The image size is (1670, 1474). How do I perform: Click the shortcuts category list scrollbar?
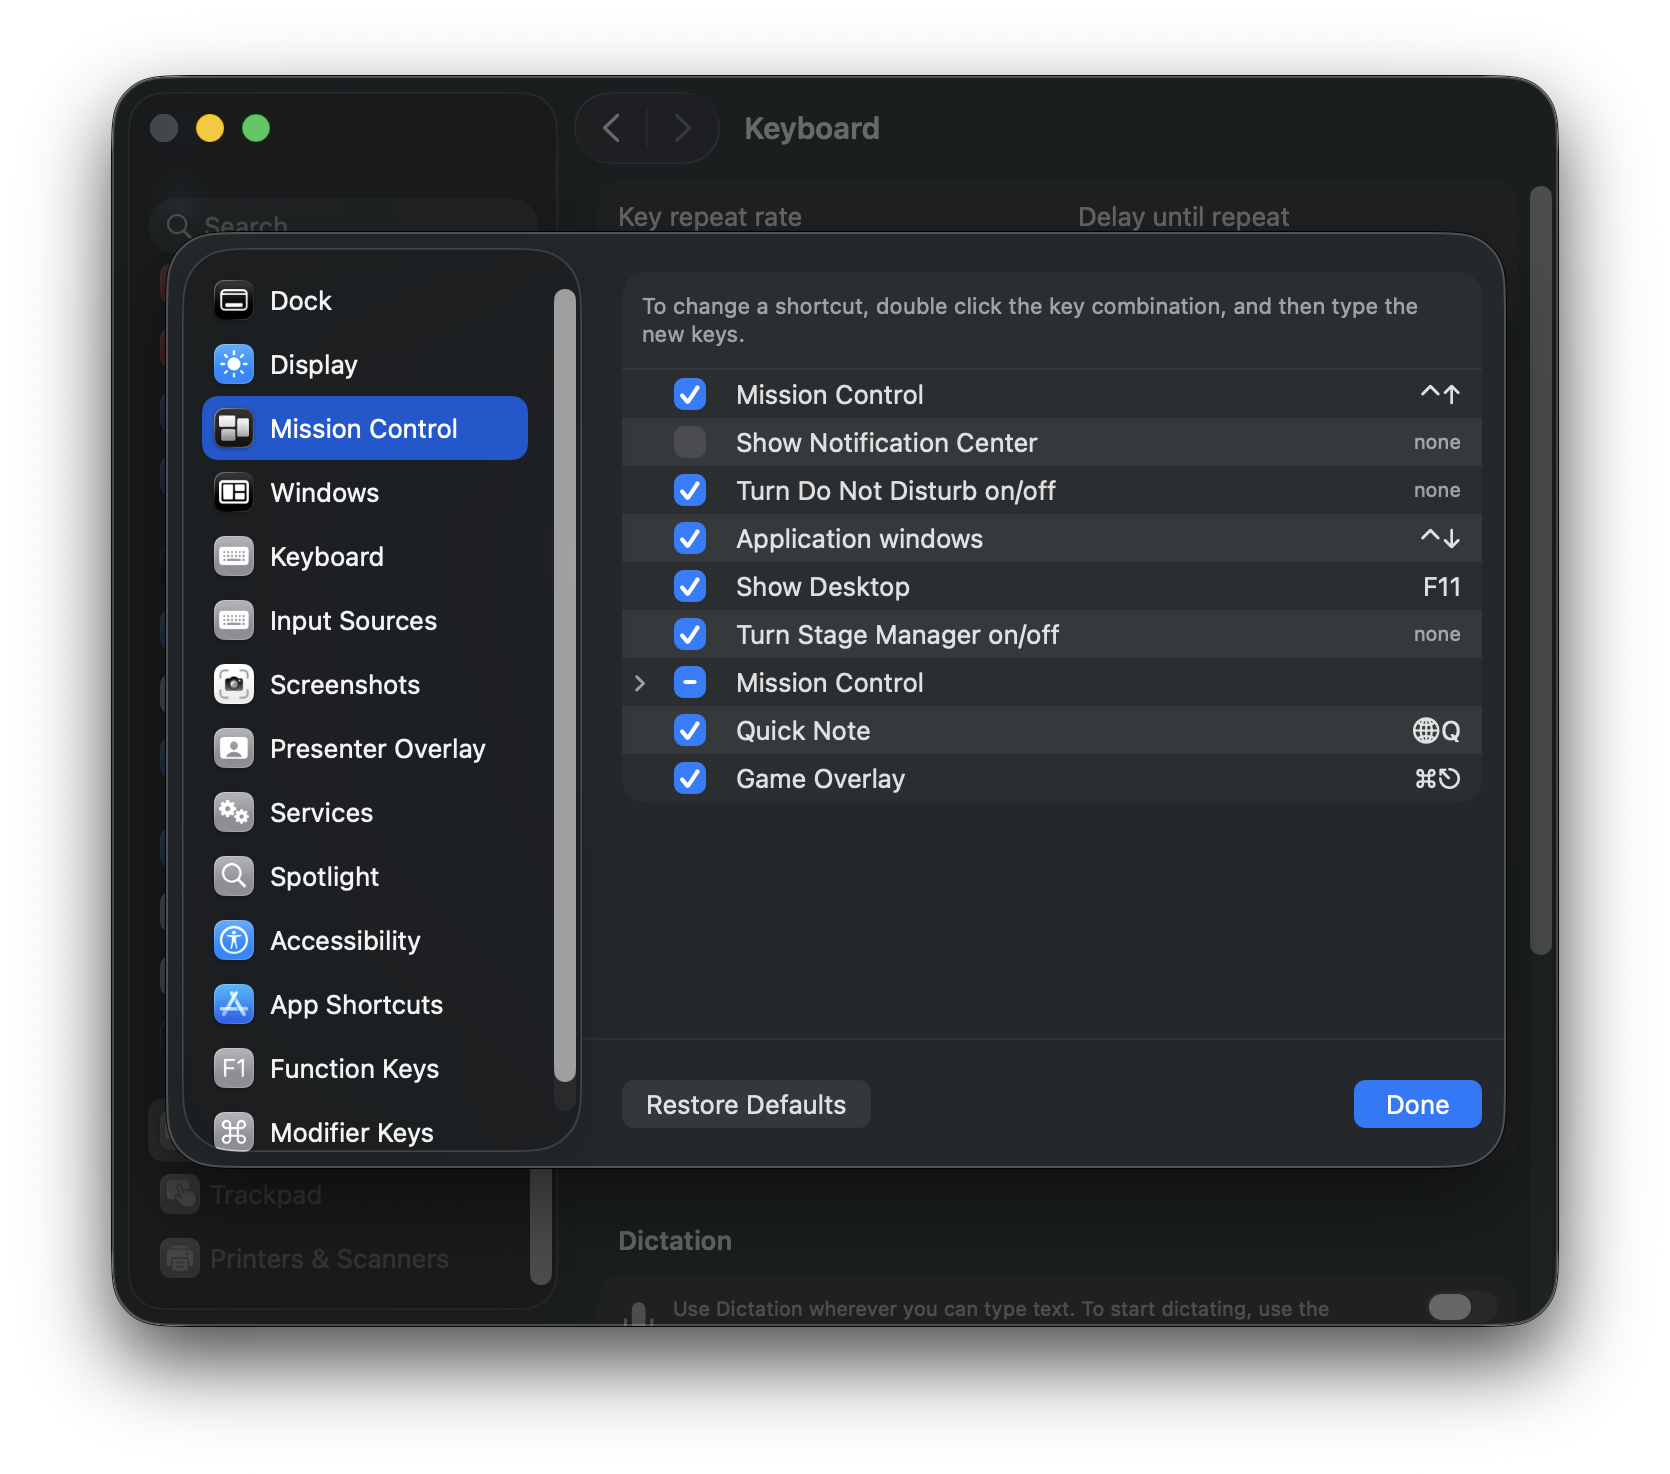(565, 685)
